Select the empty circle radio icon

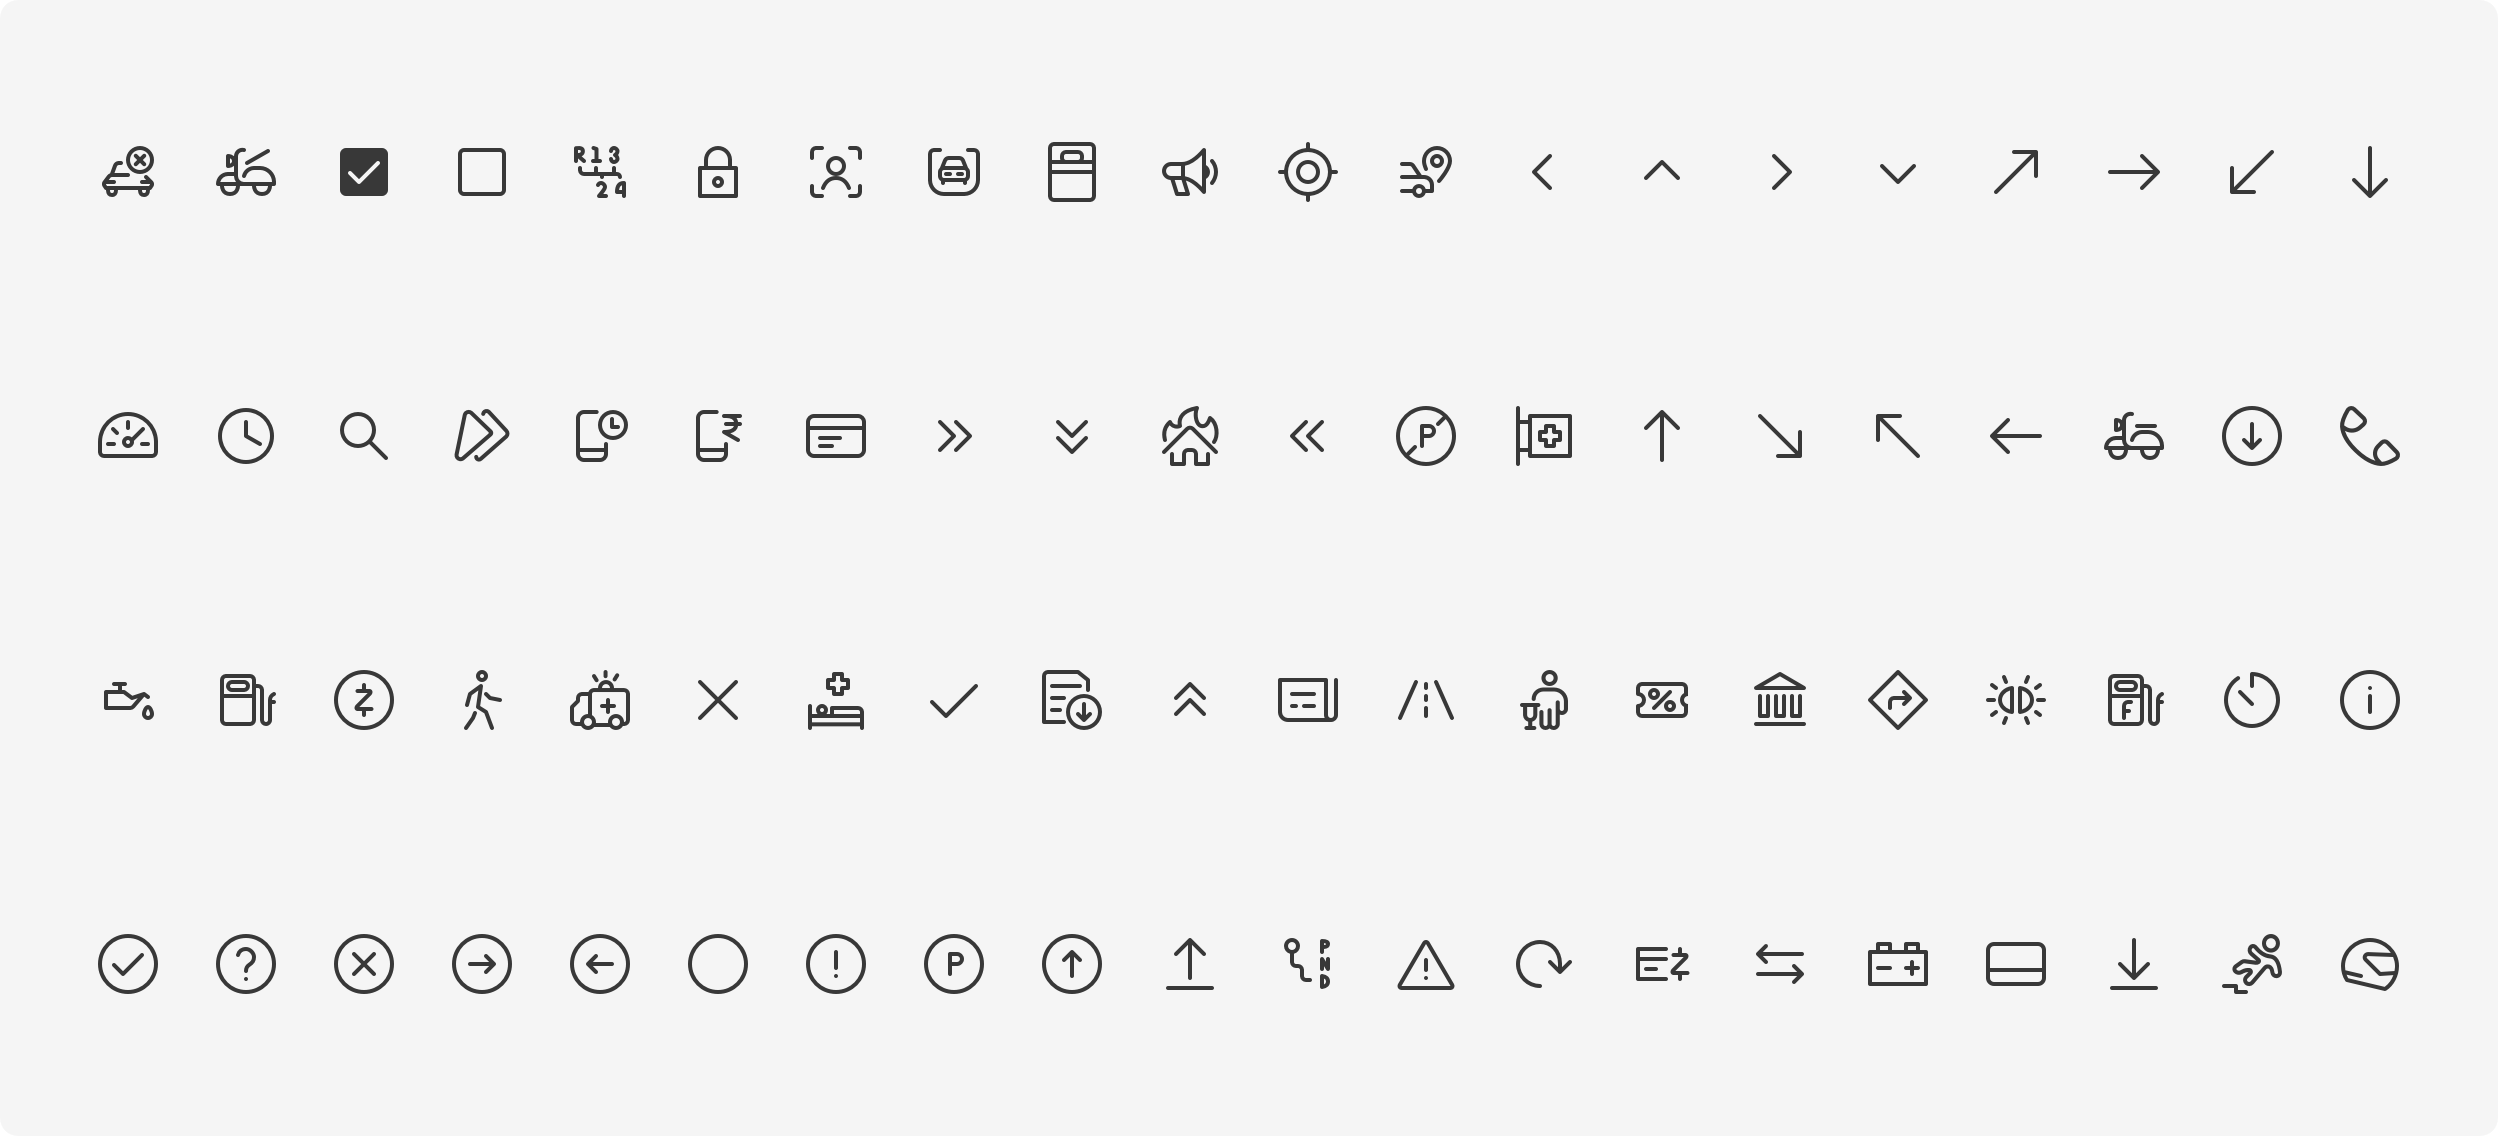pyautogui.click(x=718, y=964)
